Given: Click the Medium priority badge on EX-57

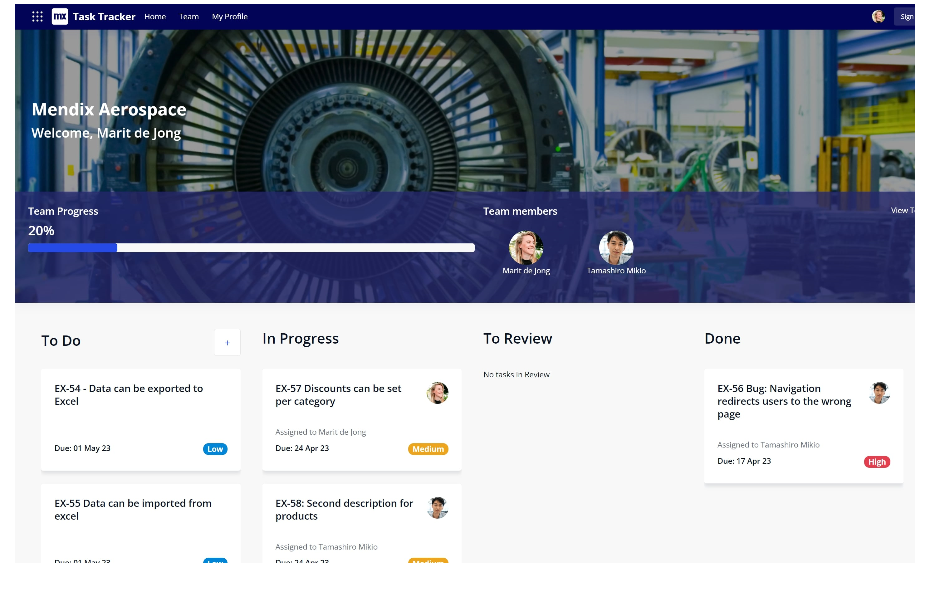Looking at the screenshot, I should (x=428, y=449).
